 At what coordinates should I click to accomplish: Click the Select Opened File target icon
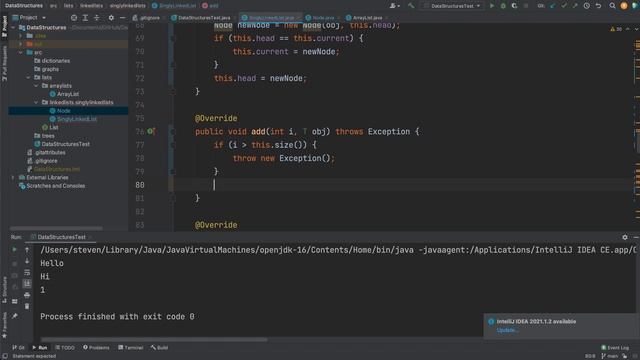tap(74, 18)
